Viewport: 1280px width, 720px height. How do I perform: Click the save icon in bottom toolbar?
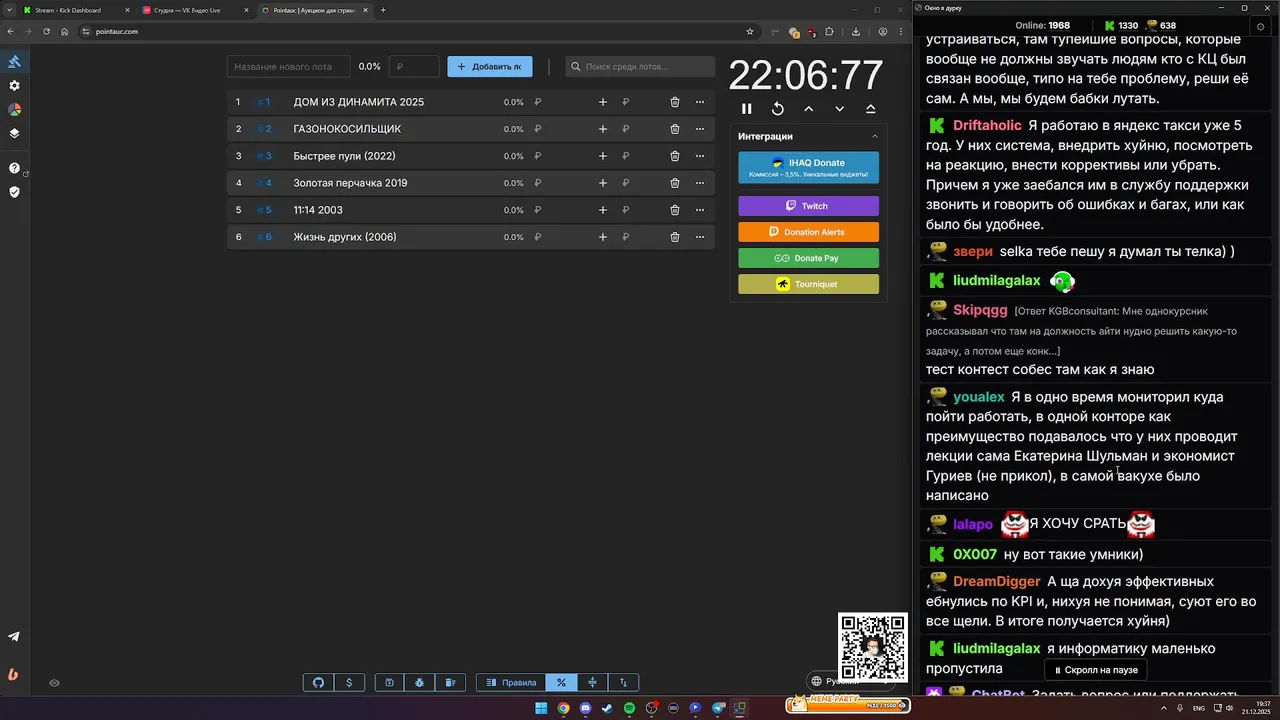[x=389, y=683]
